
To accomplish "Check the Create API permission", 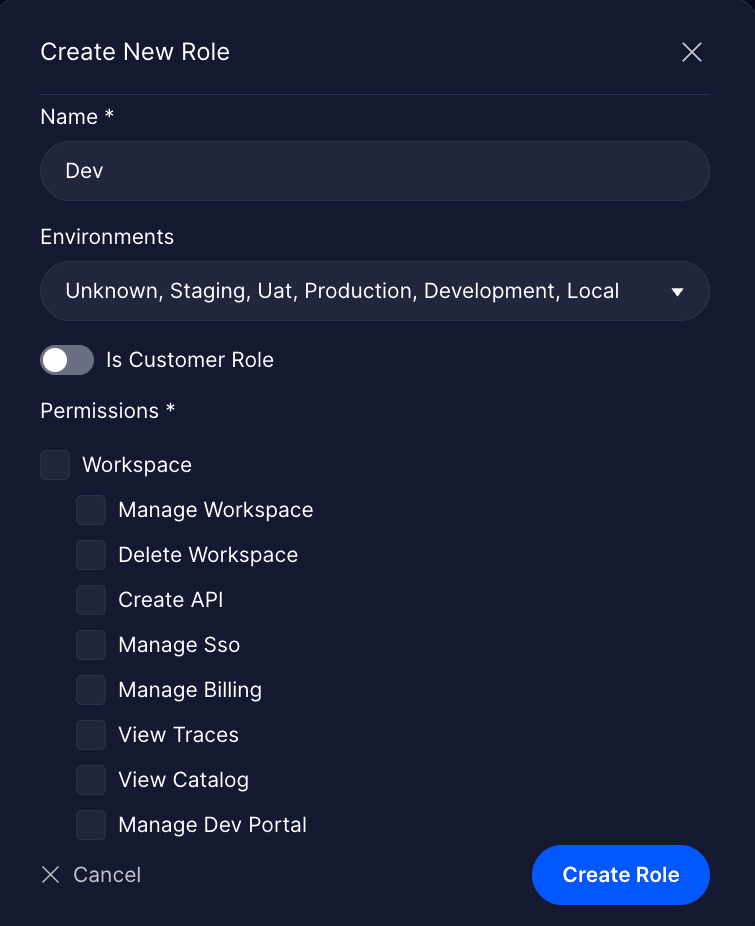I will (91, 600).
